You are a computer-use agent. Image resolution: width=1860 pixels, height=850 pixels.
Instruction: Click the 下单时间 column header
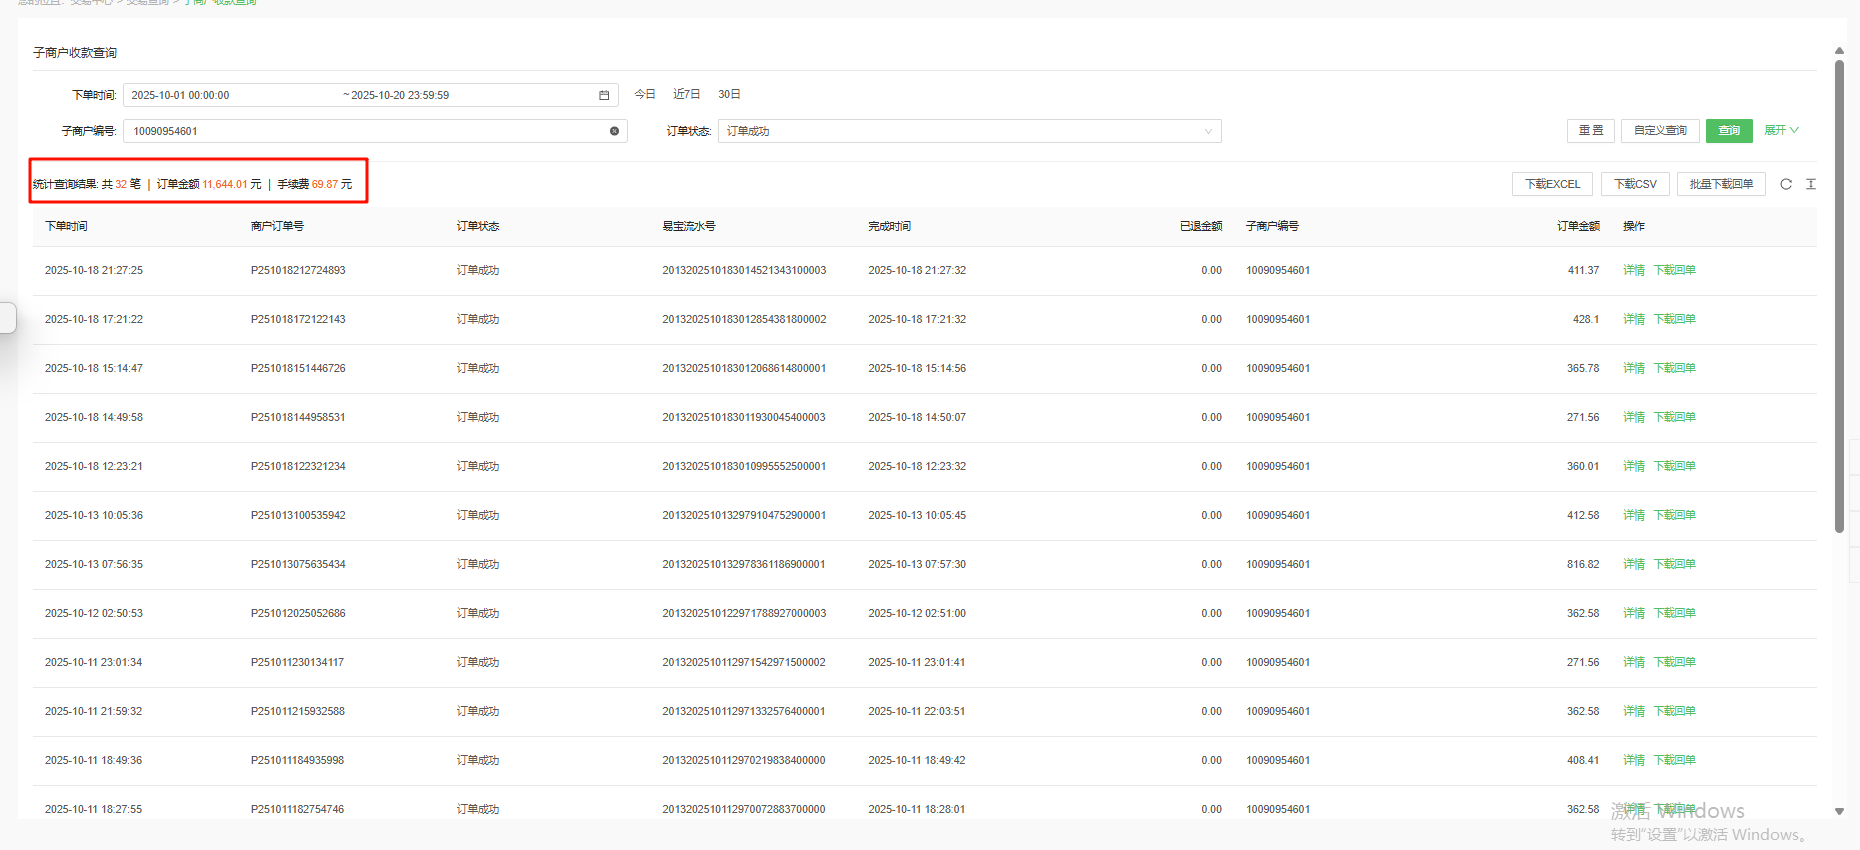point(66,226)
